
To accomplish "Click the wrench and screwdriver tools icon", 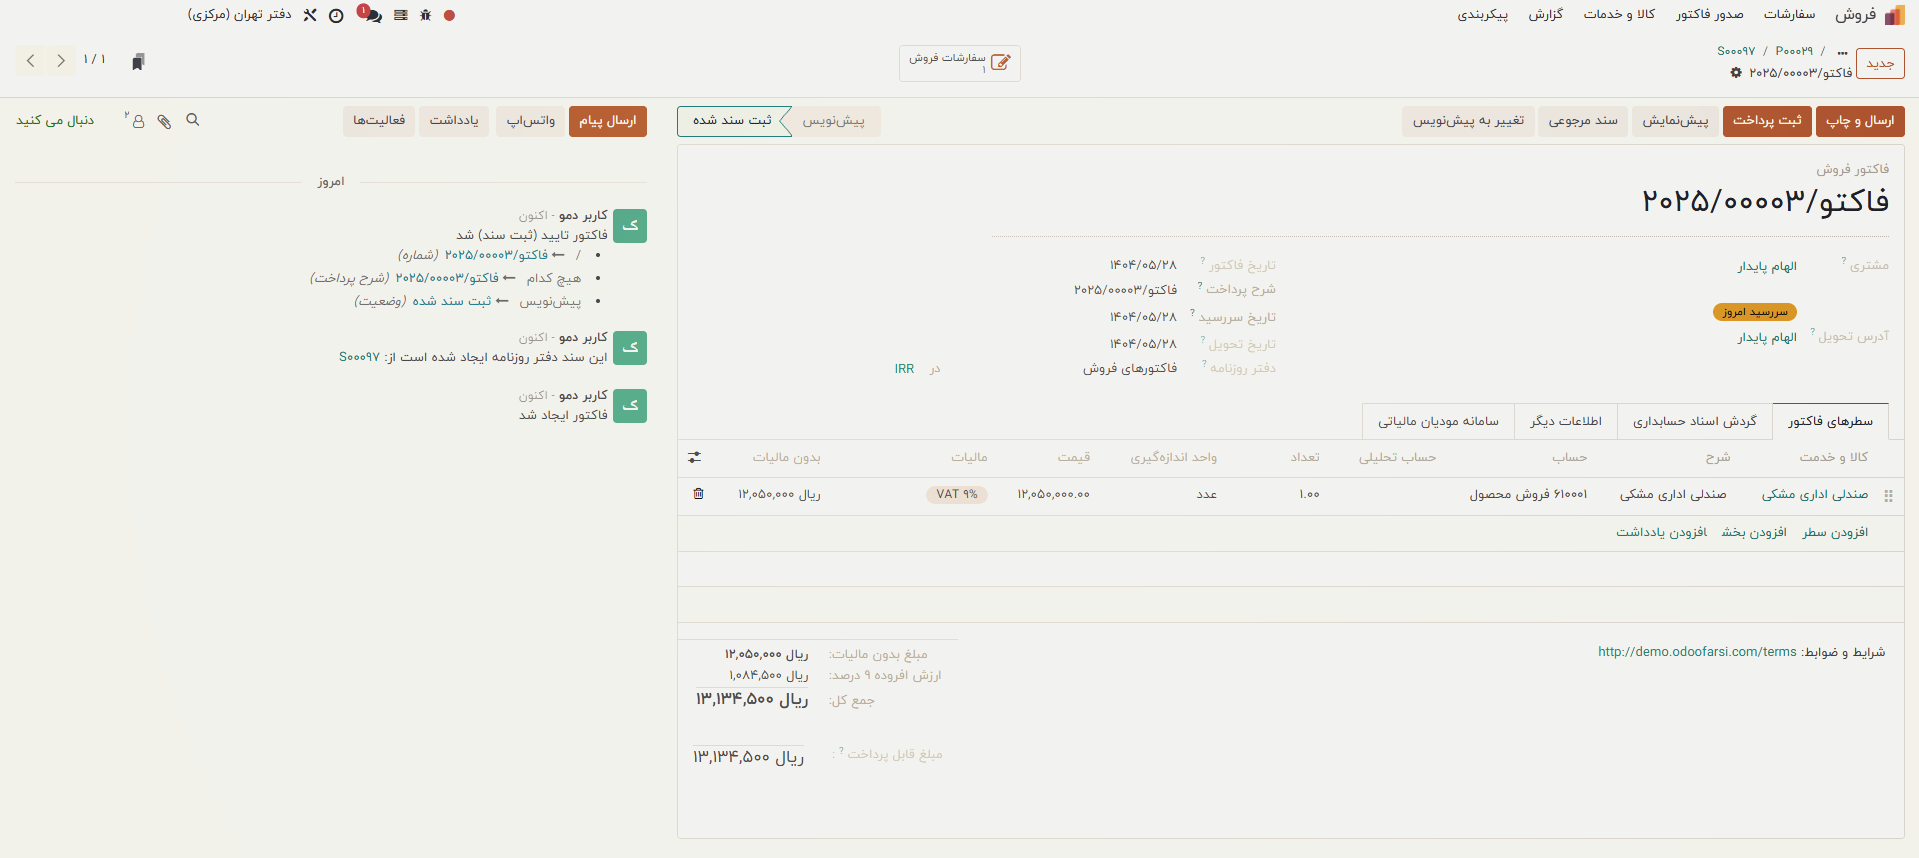I will [x=310, y=15].
